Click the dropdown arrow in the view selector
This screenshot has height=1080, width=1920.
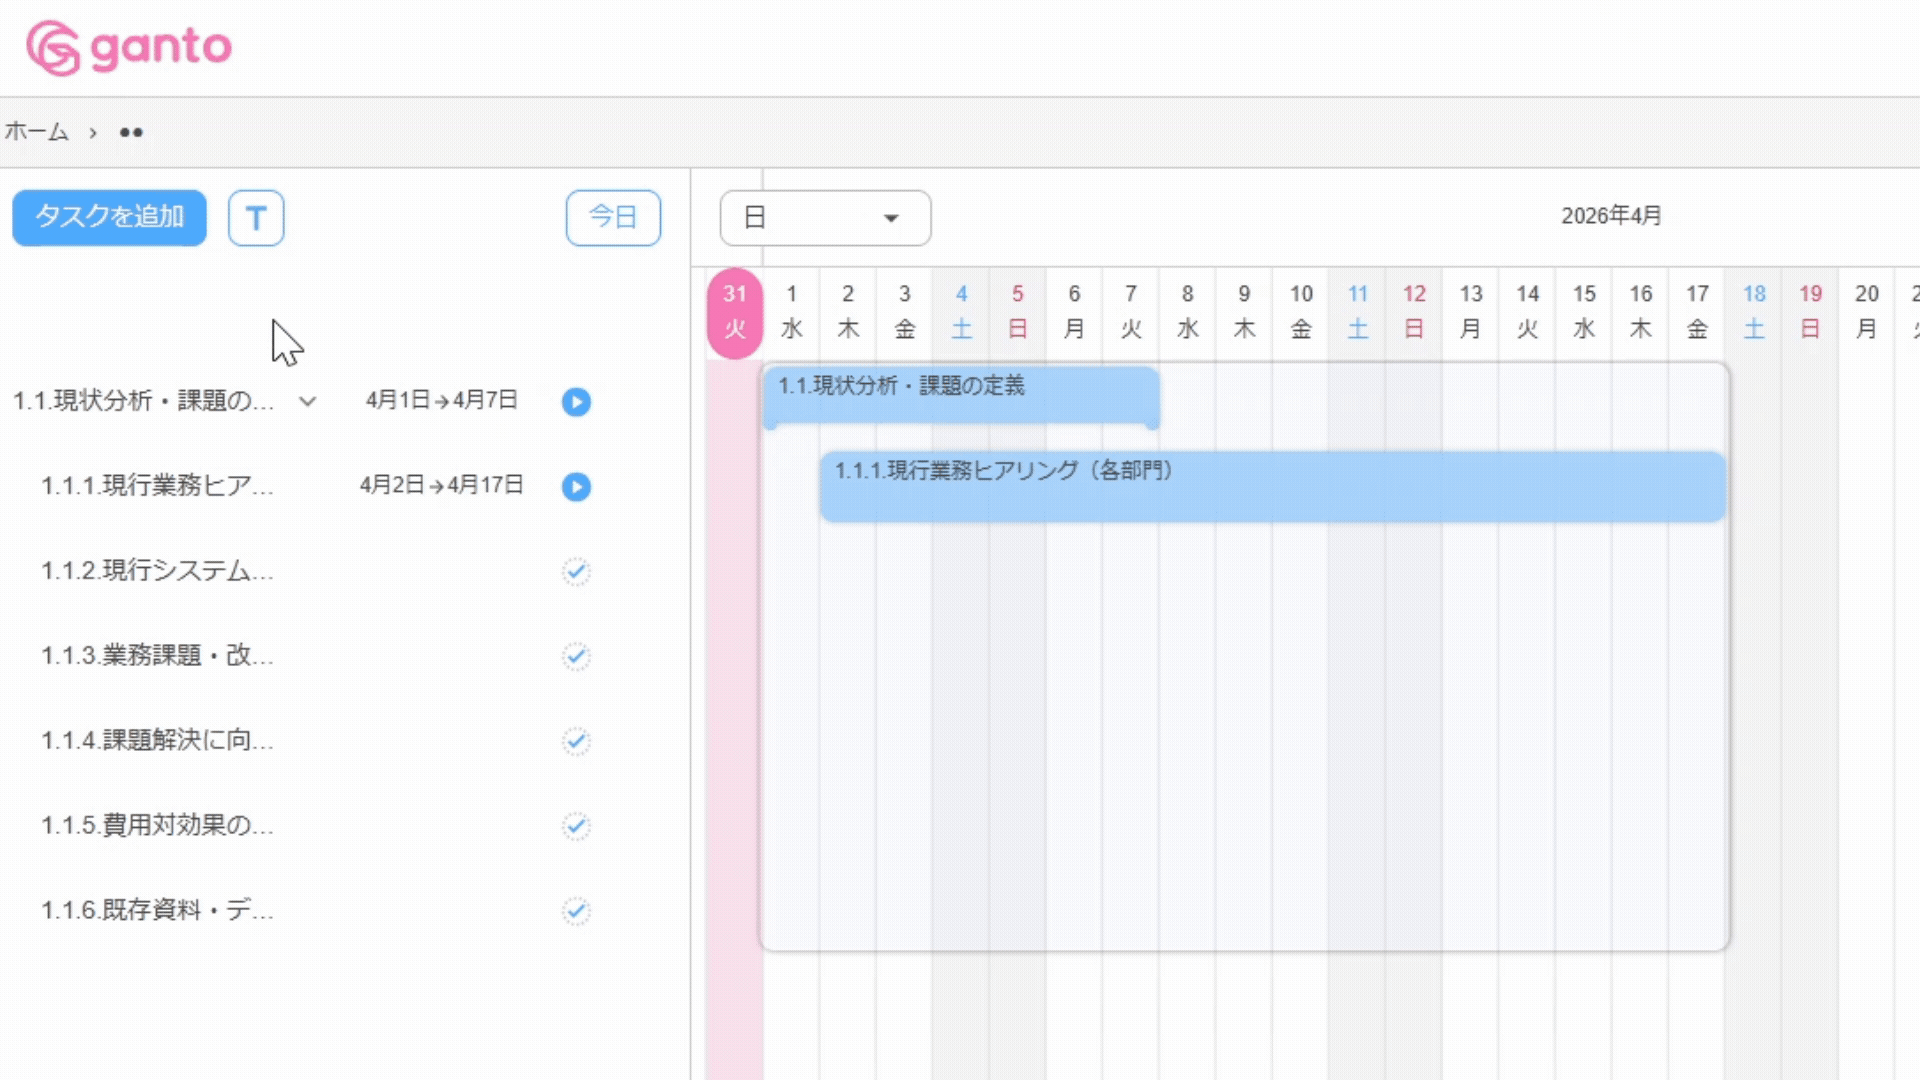891,218
